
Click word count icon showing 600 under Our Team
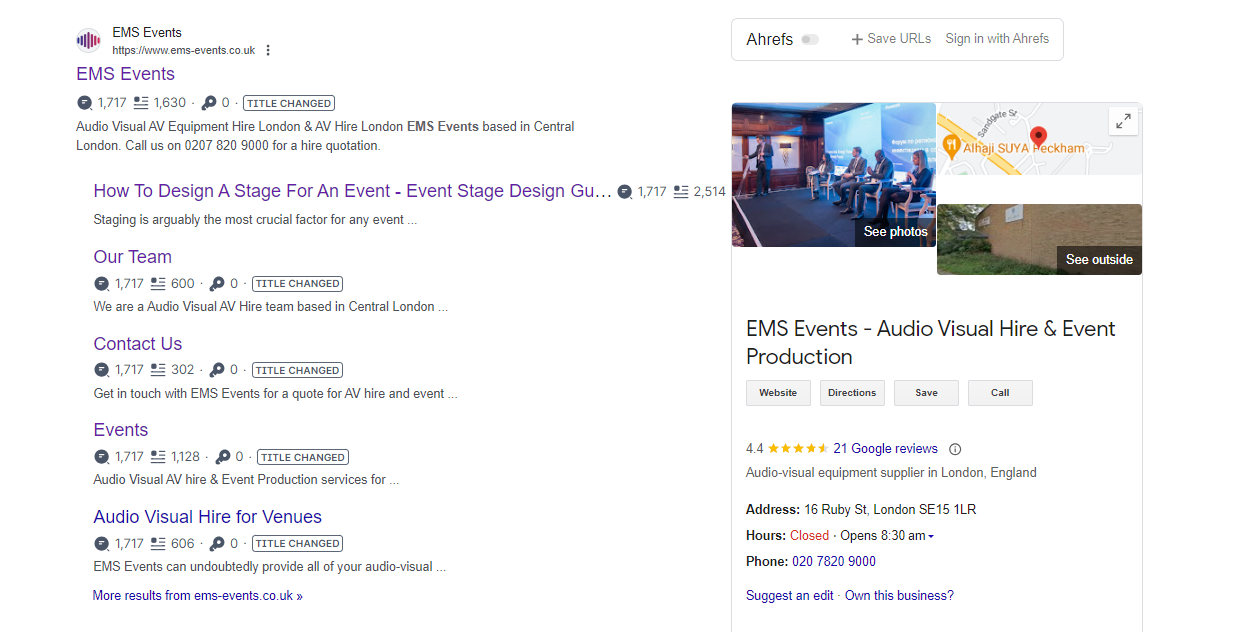pyautogui.click(x=158, y=284)
